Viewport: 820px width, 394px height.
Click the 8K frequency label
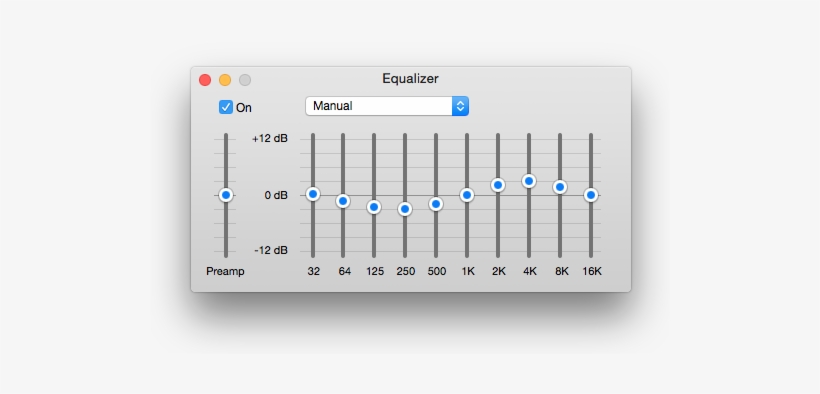coord(562,272)
